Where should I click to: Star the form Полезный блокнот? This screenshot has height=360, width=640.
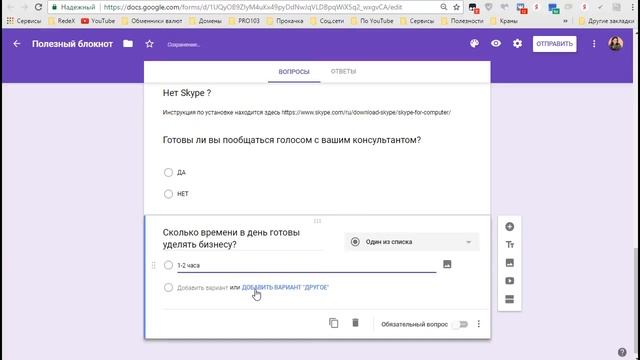pyautogui.click(x=149, y=44)
